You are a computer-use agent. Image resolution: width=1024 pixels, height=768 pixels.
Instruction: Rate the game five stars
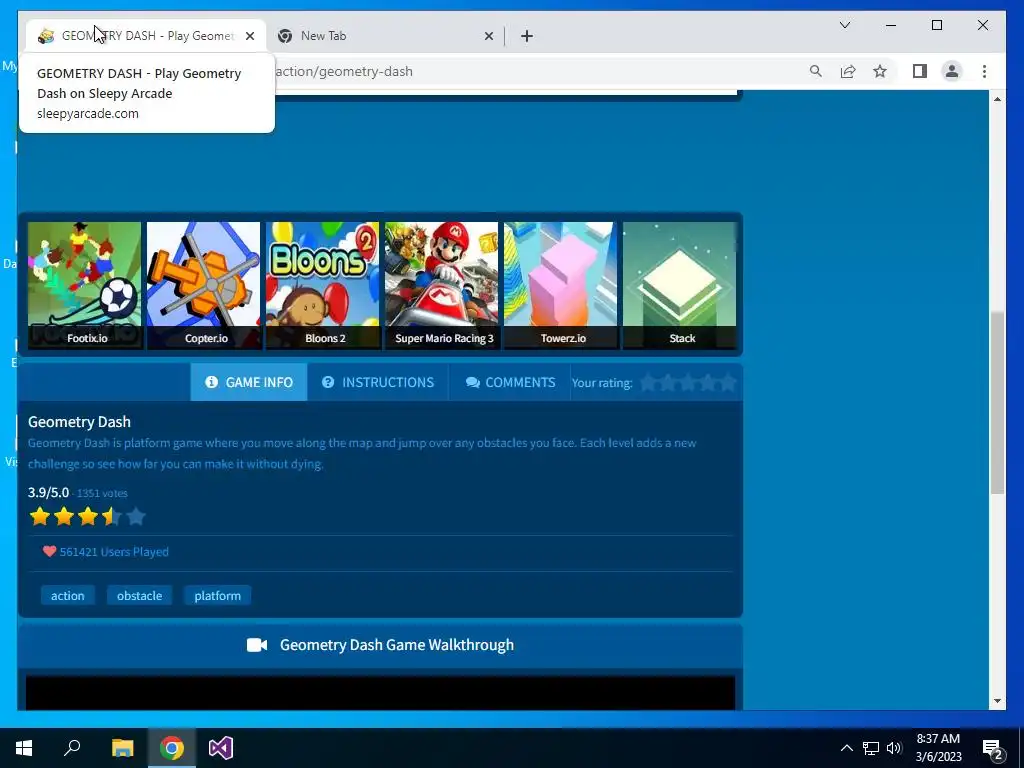tap(728, 382)
